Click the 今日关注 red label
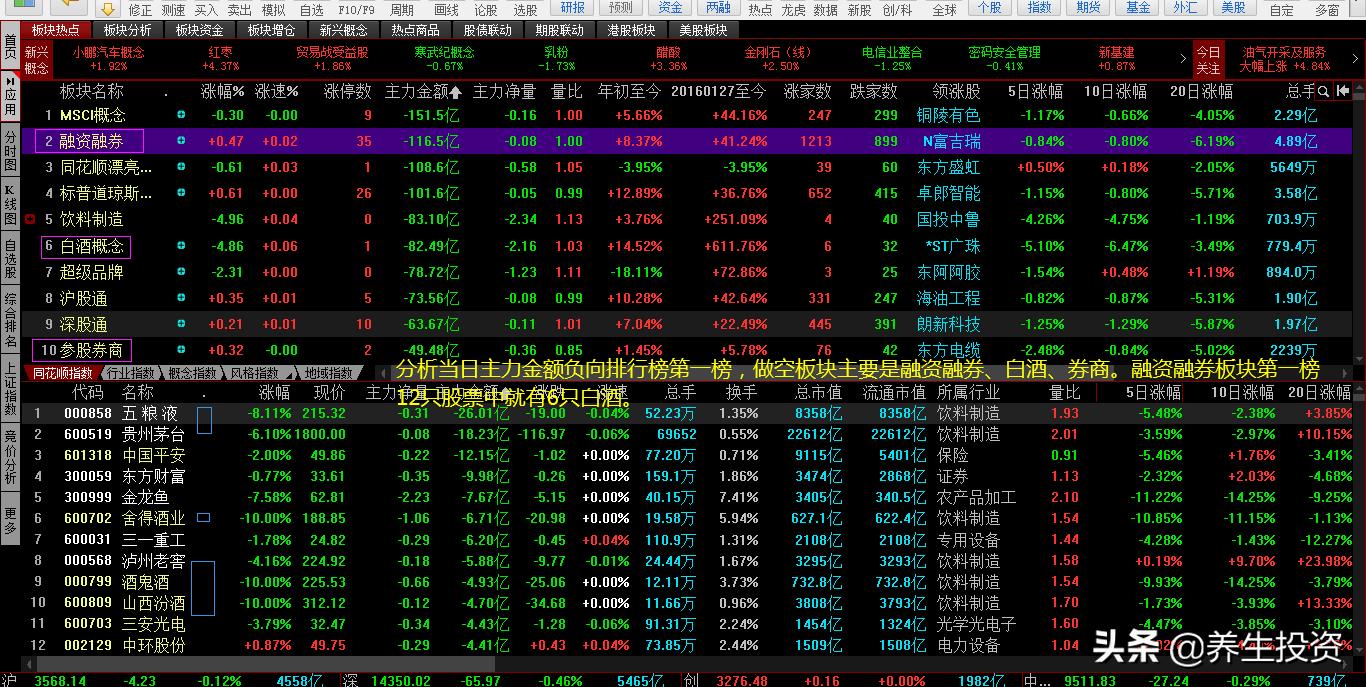1366x687 pixels. tap(1208, 60)
